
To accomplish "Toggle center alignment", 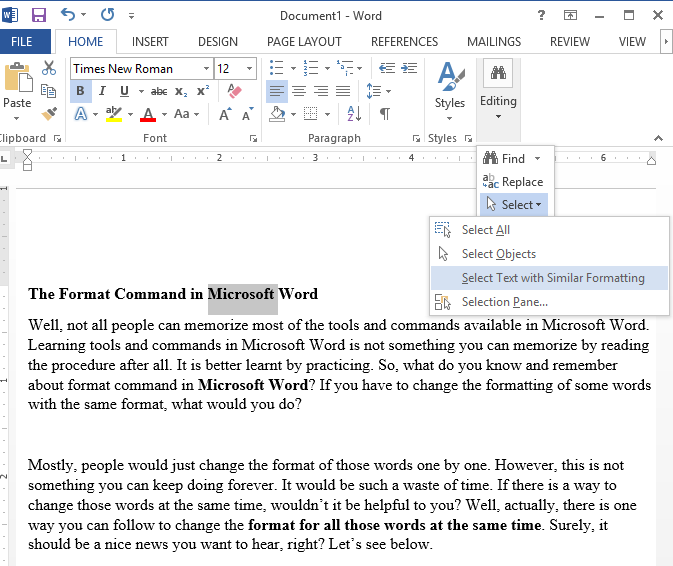I will pos(299,91).
